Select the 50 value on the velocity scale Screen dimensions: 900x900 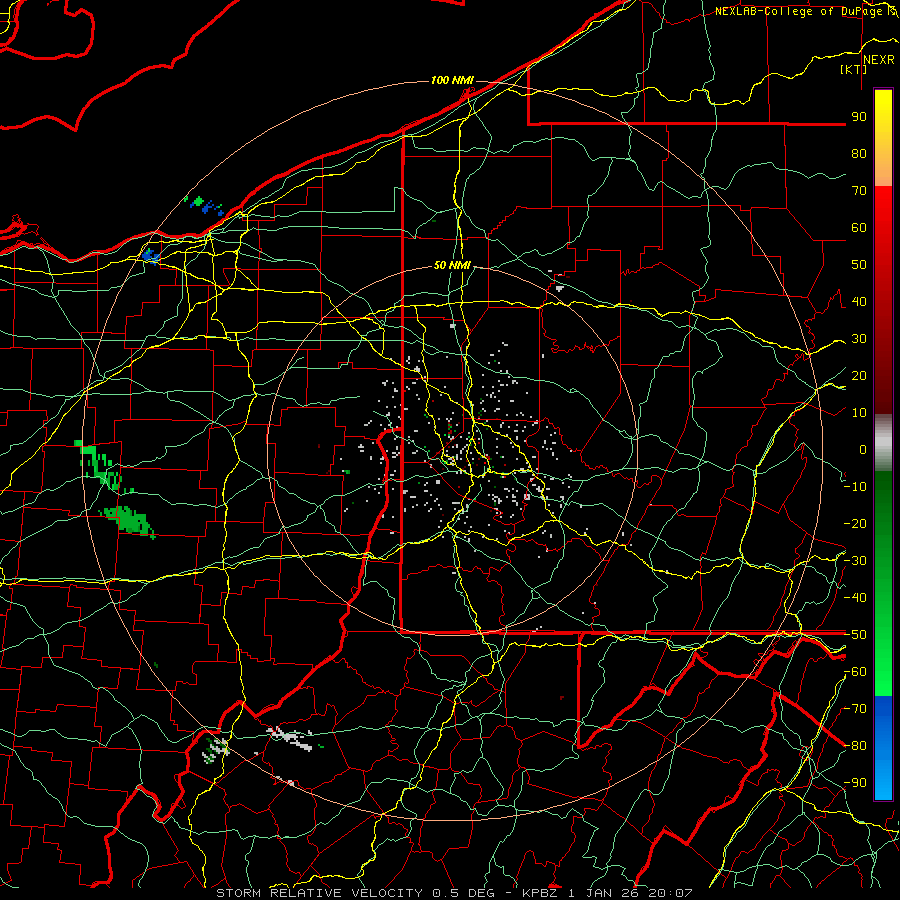pyautogui.click(x=859, y=265)
